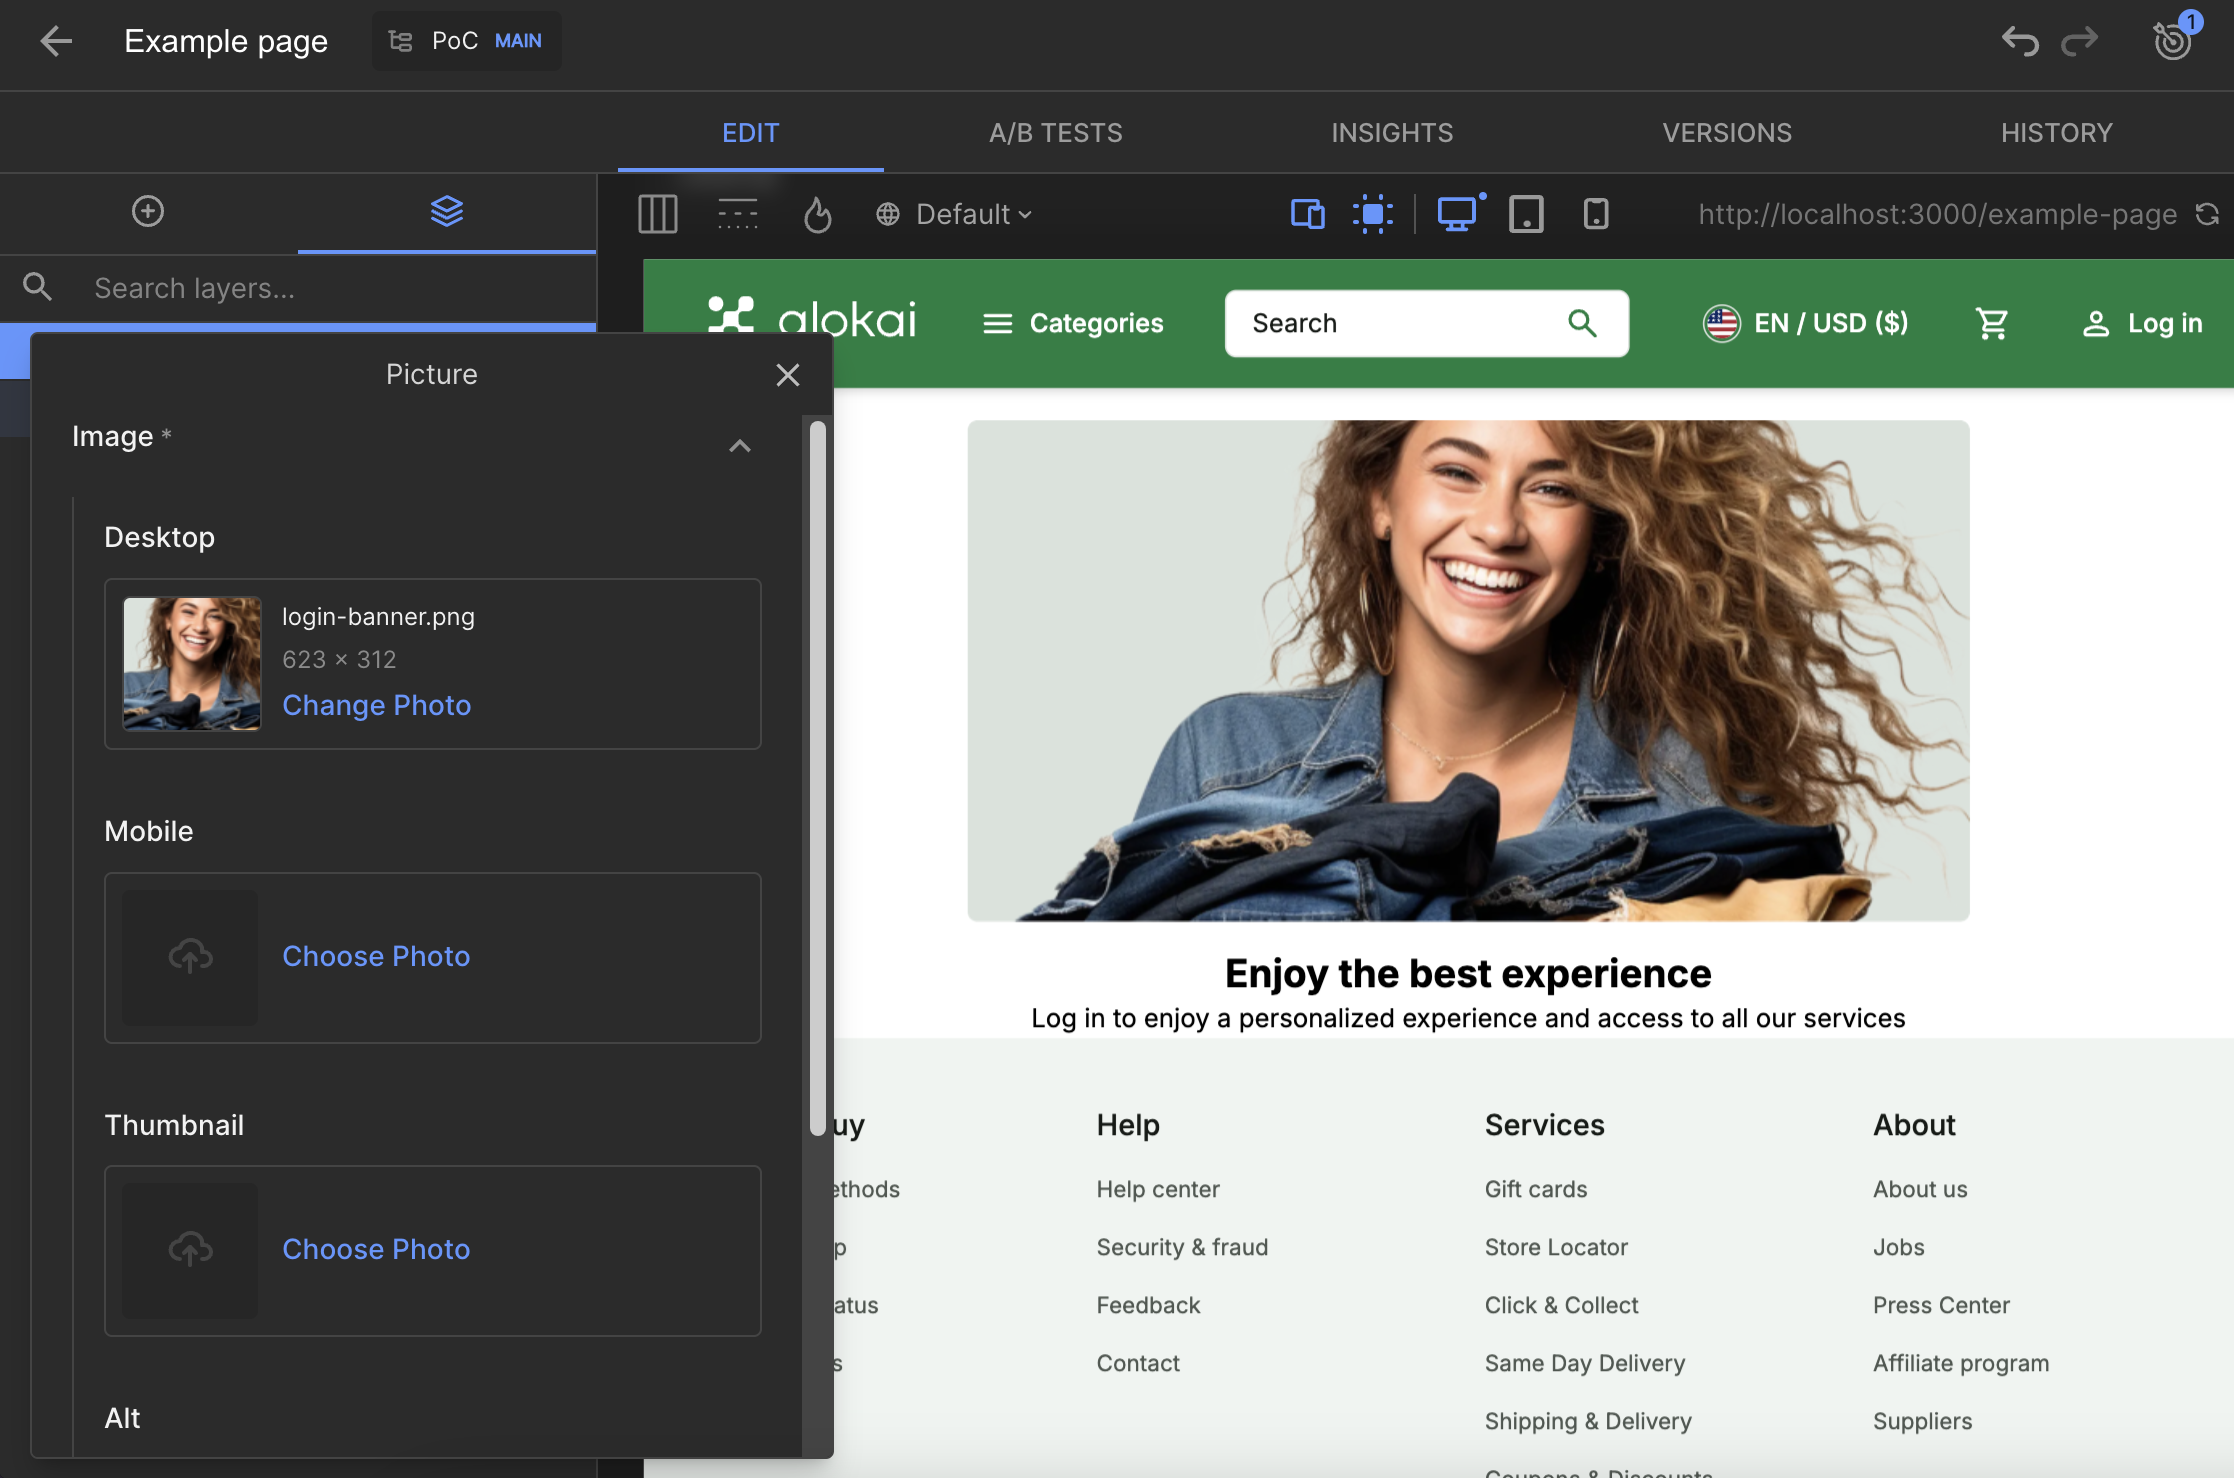Open the Feedback footer link
The image size is (2234, 1478).
pyautogui.click(x=1148, y=1305)
